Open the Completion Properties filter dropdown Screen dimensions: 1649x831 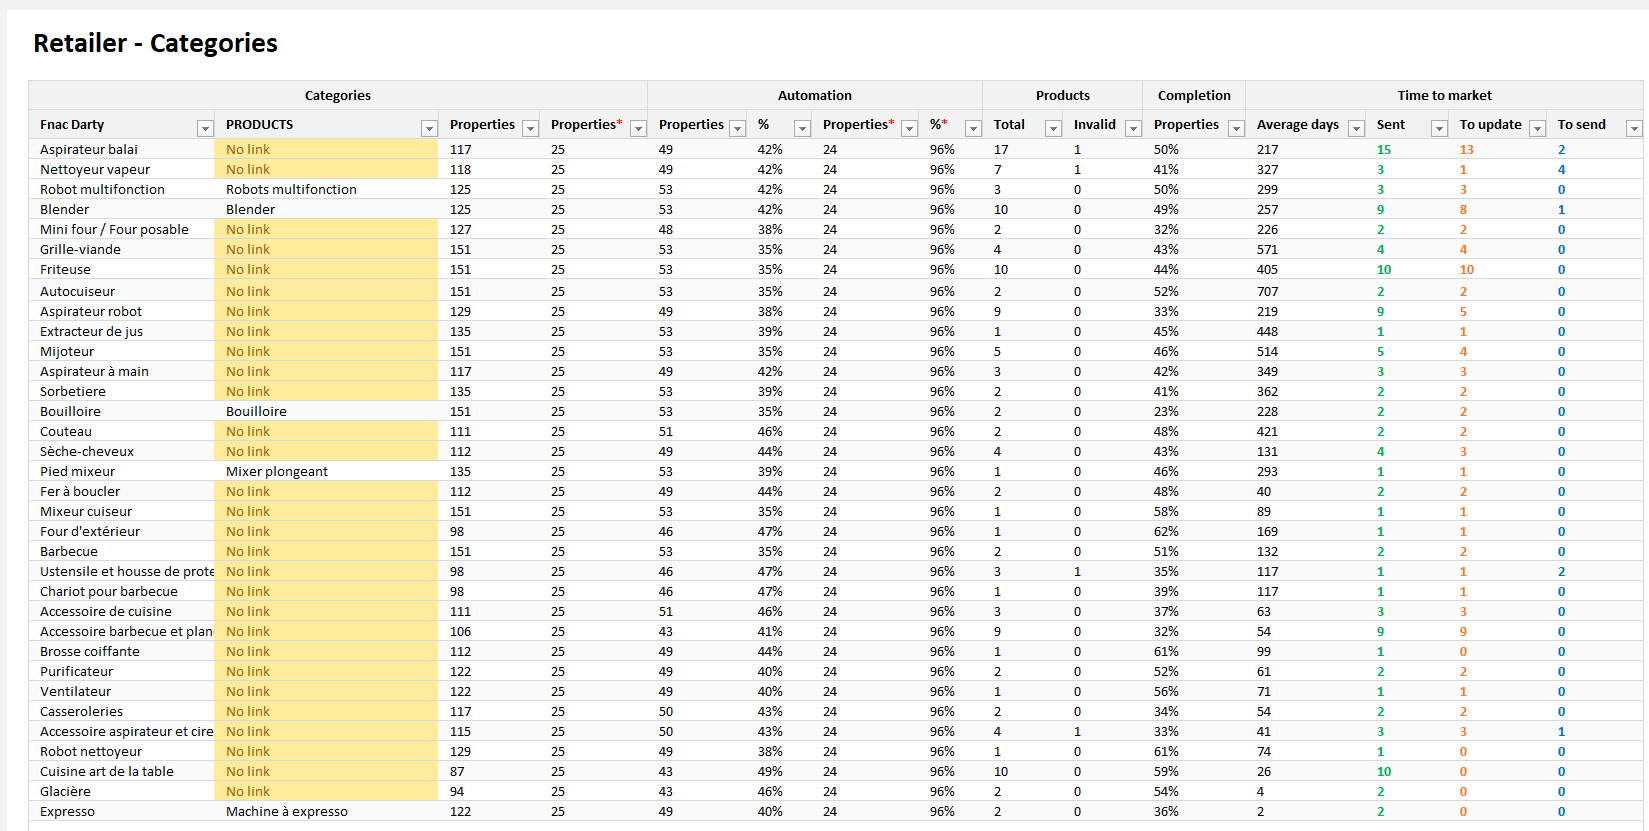pos(1236,128)
